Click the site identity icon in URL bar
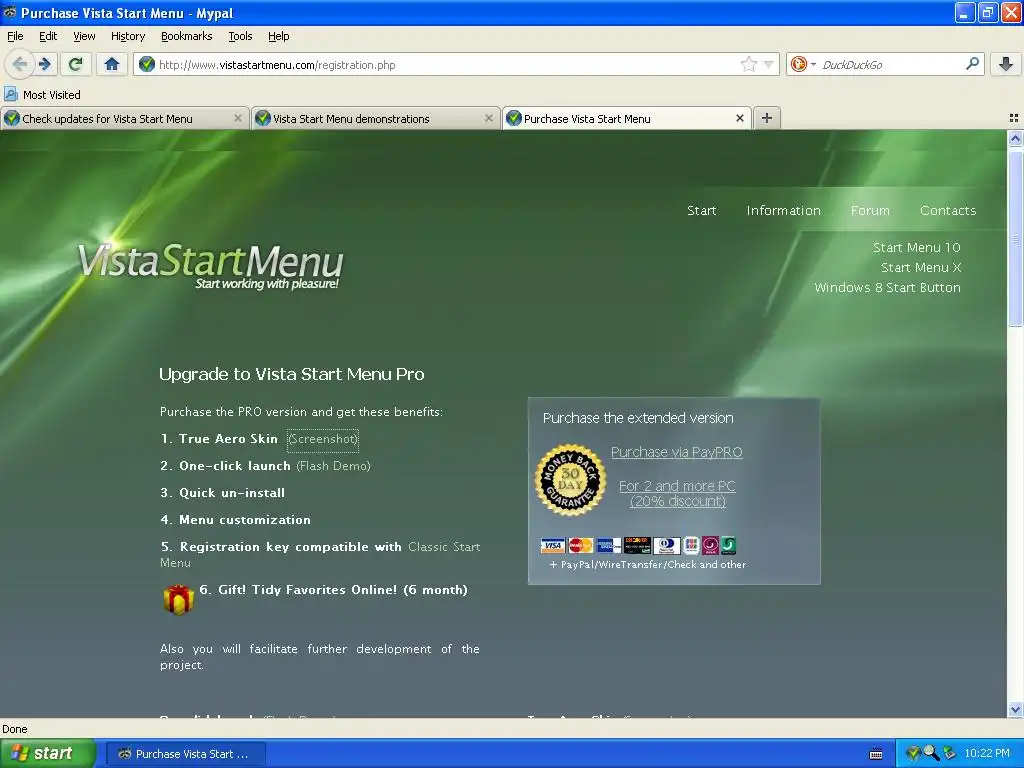 tap(147, 64)
